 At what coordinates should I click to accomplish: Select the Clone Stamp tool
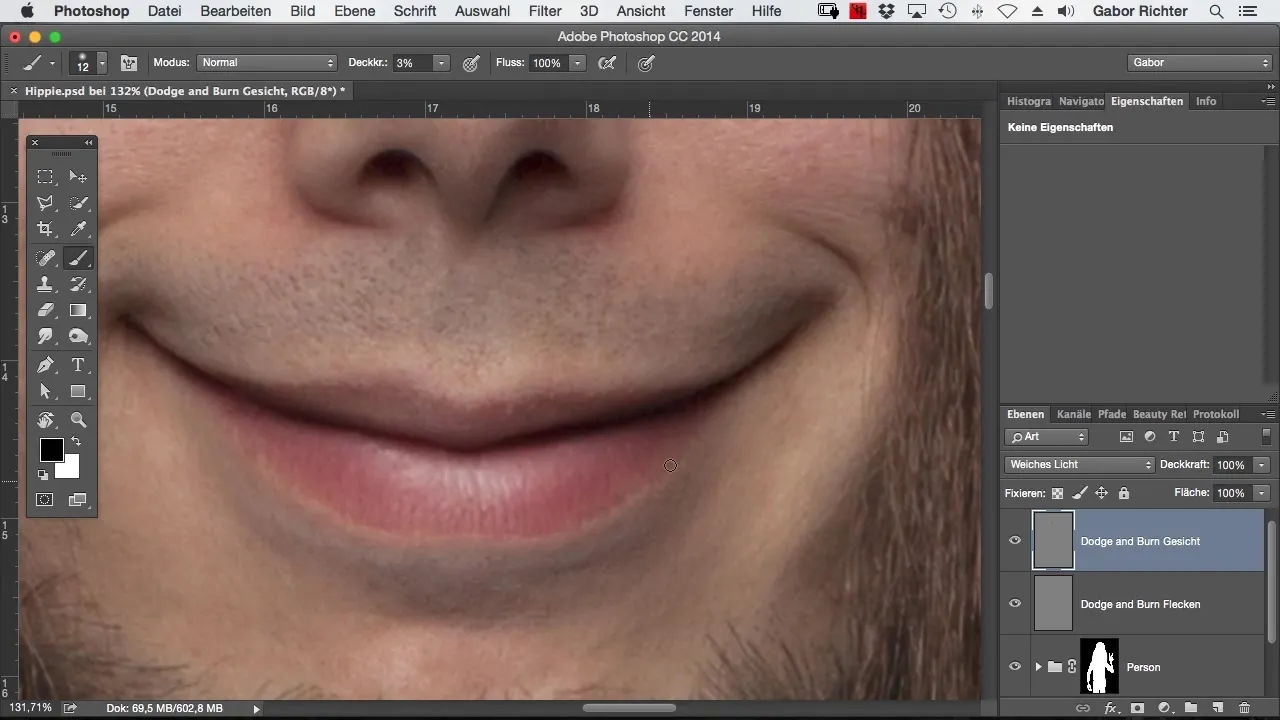tap(46, 284)
